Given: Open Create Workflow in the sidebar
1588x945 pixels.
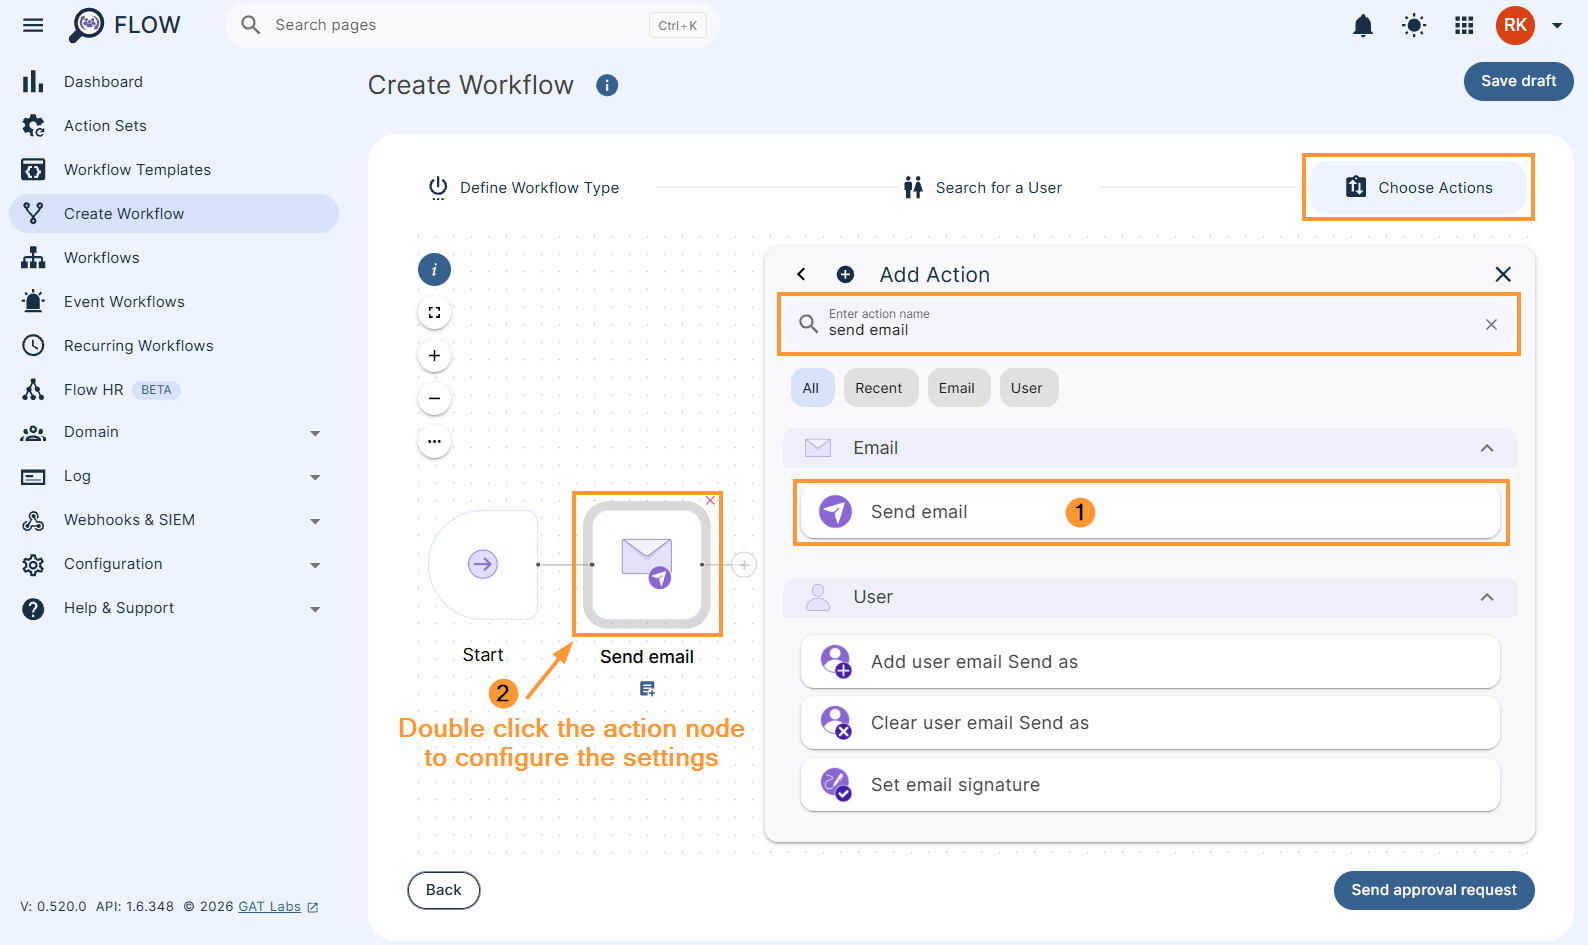Looking at the screenshot, I should point(174,214).
